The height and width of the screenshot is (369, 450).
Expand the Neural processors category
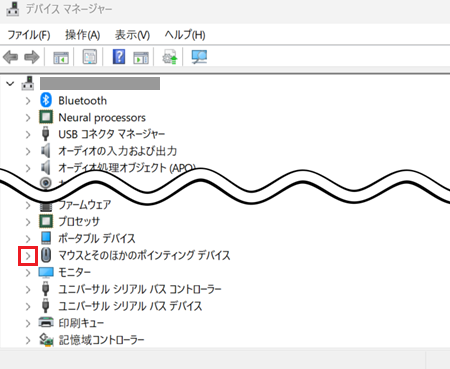[28, 118]
